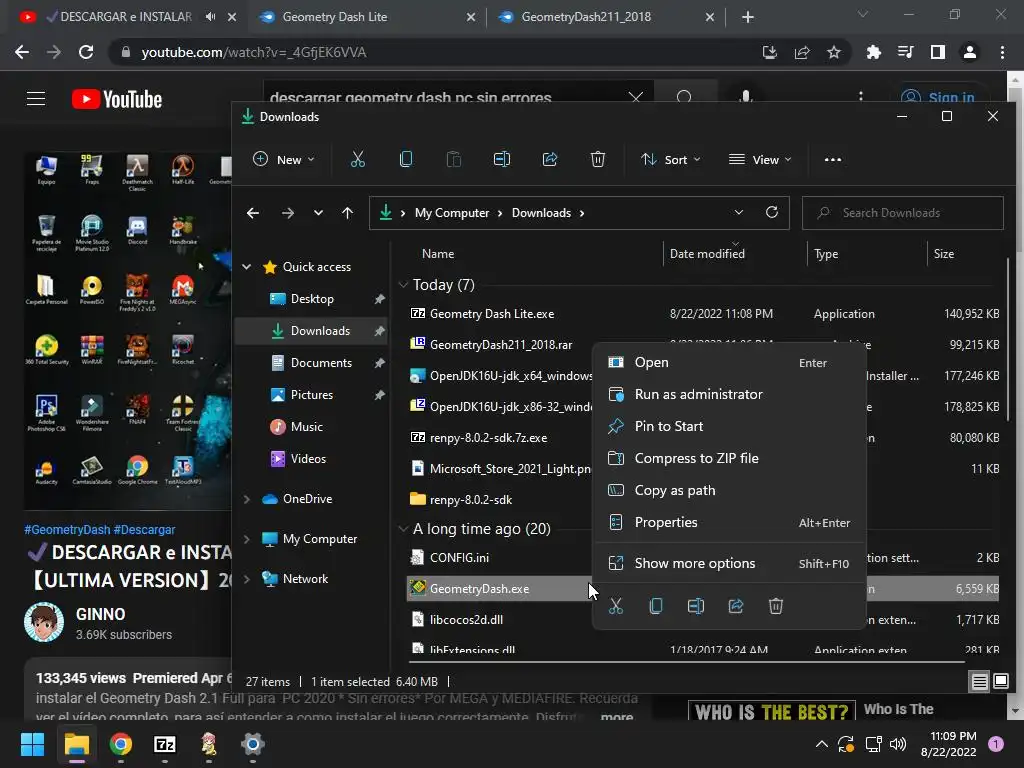Select Compress to ZIP file

[729, 458]
